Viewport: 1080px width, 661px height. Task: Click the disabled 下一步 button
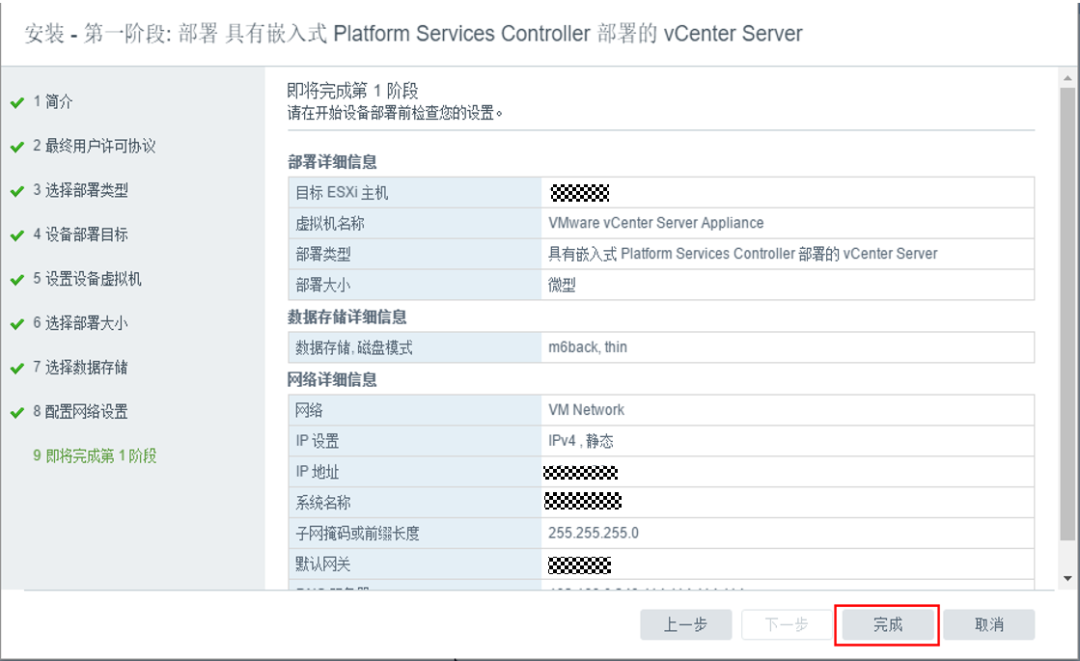tap(786, 625)
